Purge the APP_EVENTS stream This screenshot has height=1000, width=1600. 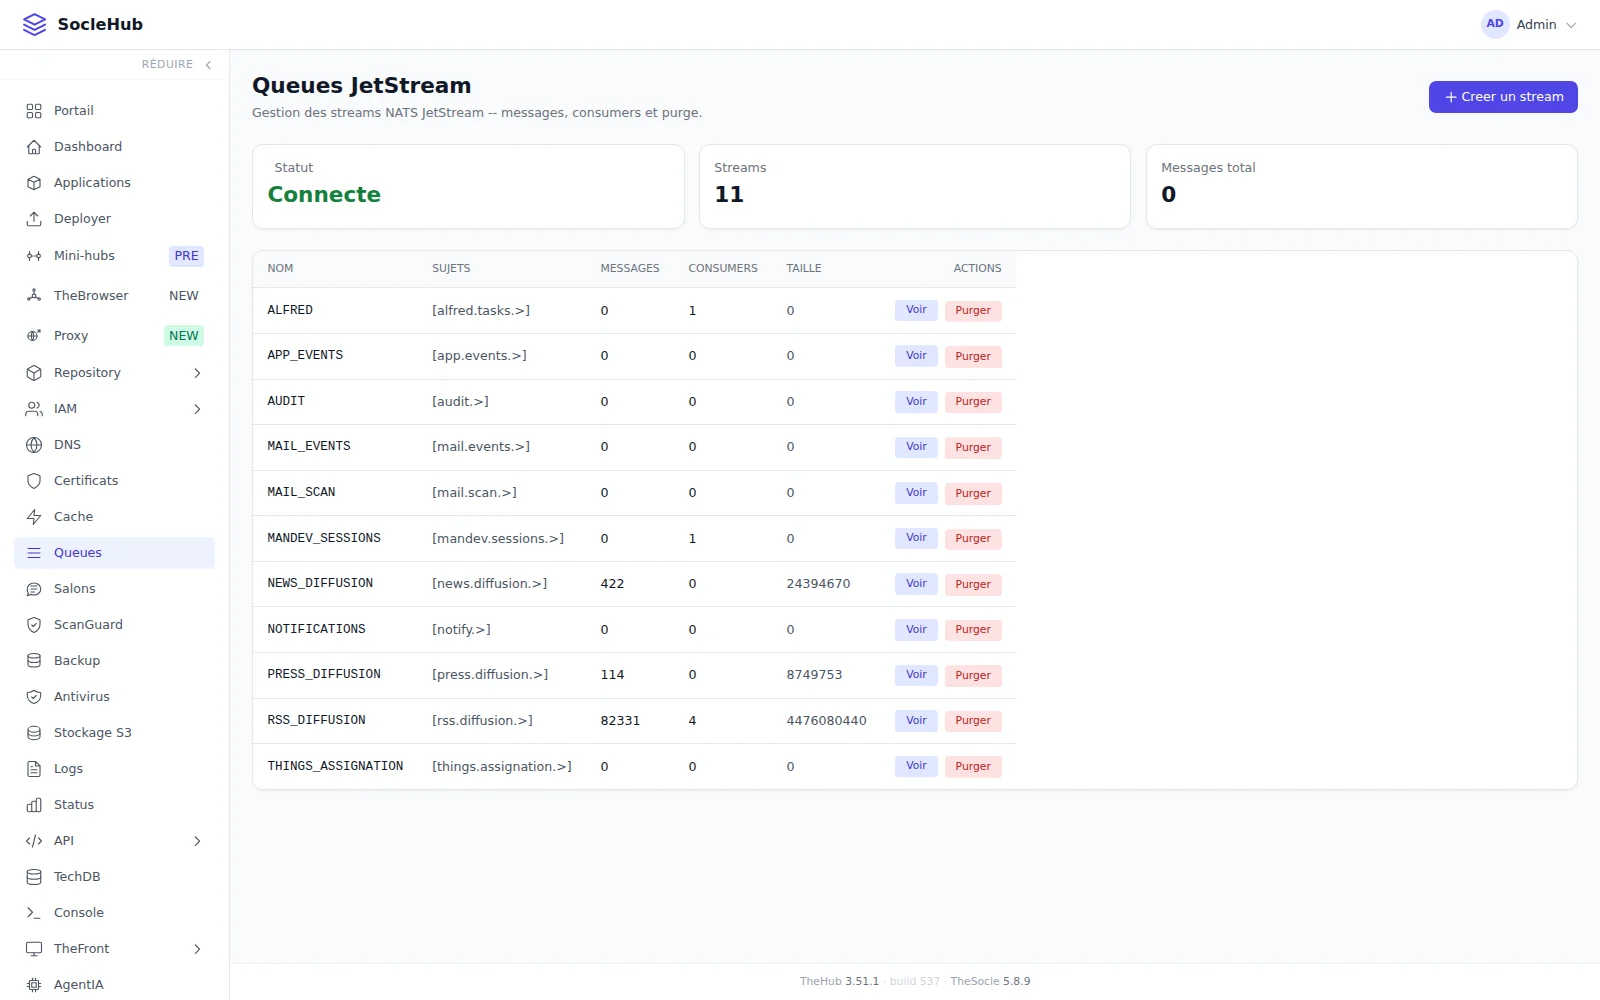(x=973, y=356)
